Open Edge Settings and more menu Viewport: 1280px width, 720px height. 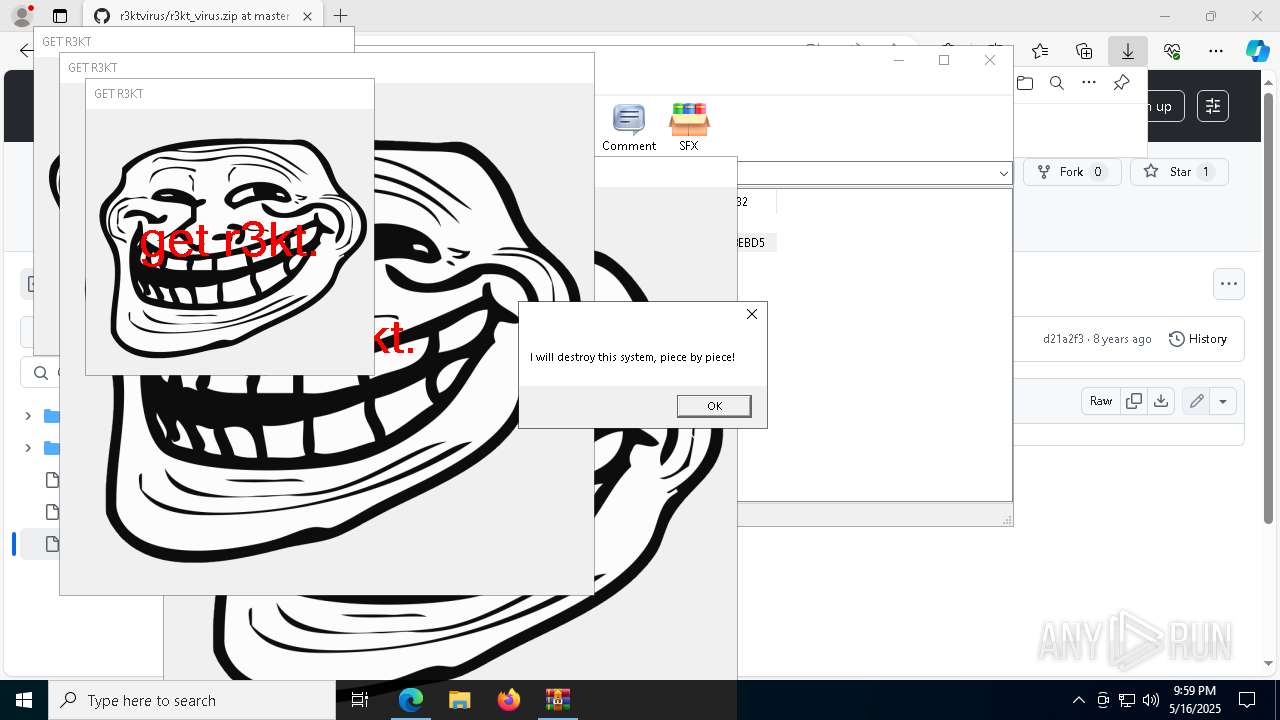tap(1216, 50)
